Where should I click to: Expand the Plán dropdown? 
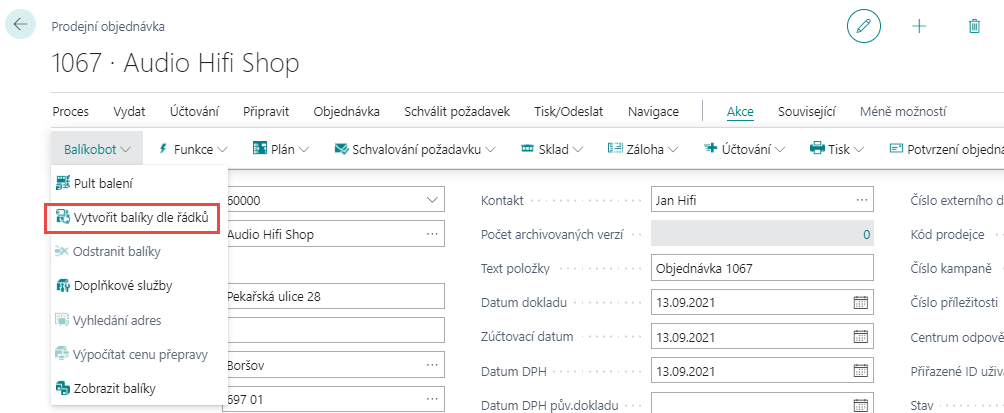coord(303,150)
